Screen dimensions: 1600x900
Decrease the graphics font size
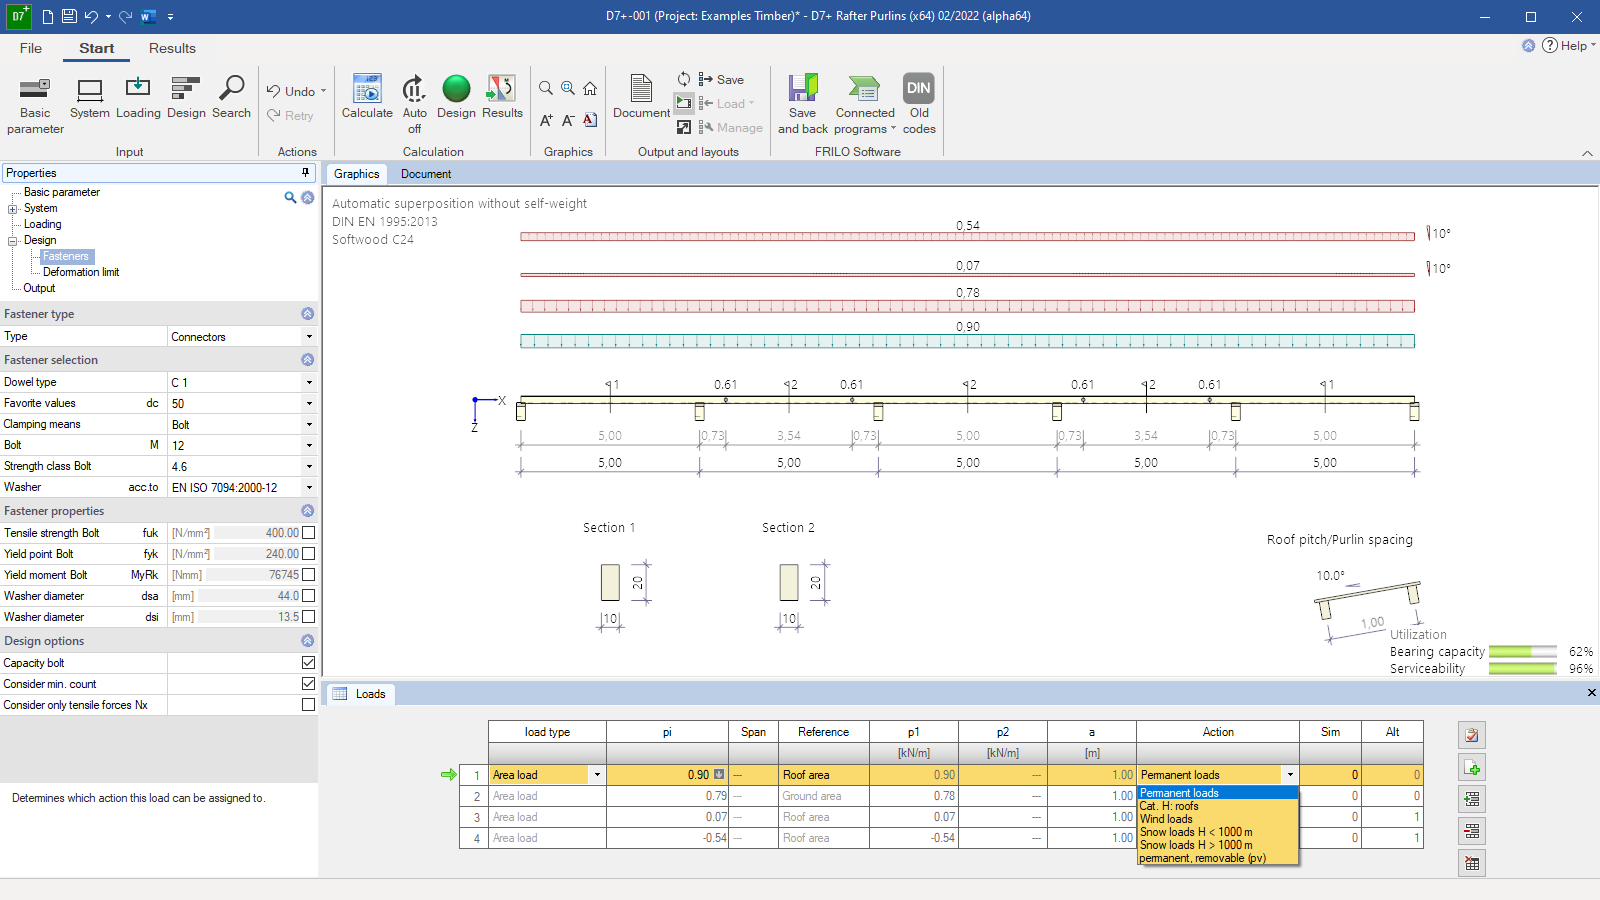pyautogui.click(x=568, y=120)
